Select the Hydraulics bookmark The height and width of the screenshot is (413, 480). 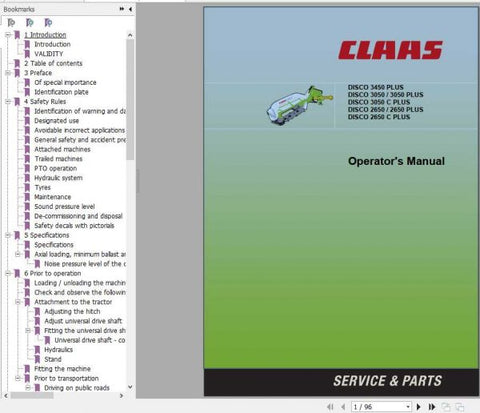[x=59, y=350]
